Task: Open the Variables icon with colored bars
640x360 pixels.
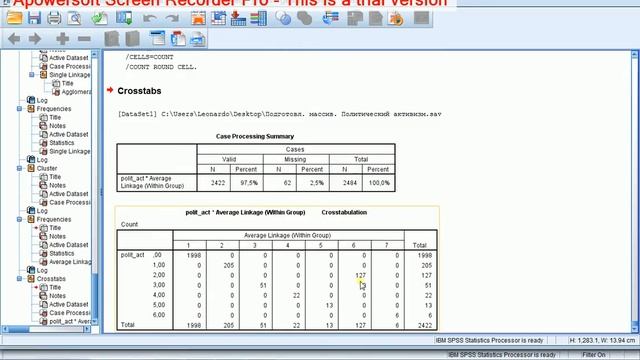Action: coord(258,18)
